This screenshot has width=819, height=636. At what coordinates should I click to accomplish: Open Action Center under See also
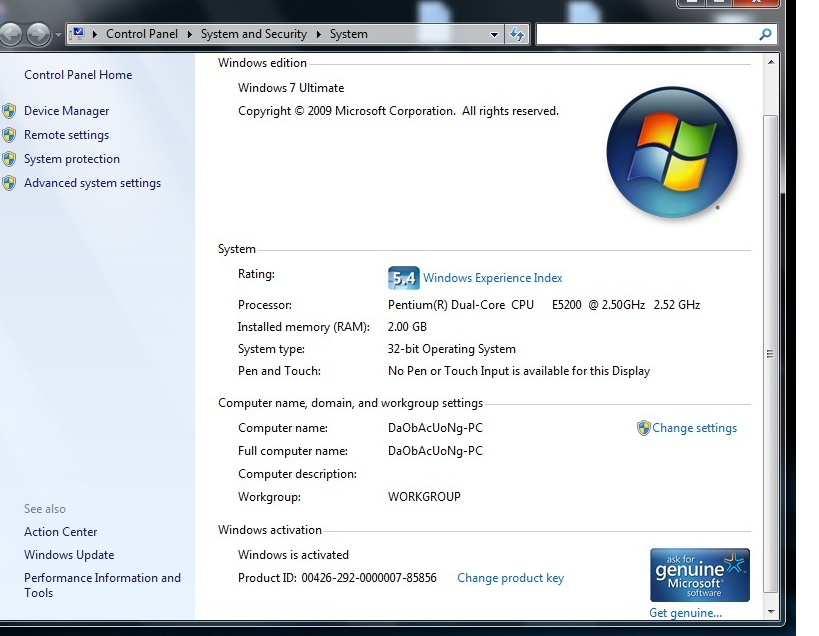tap(61, 532)
